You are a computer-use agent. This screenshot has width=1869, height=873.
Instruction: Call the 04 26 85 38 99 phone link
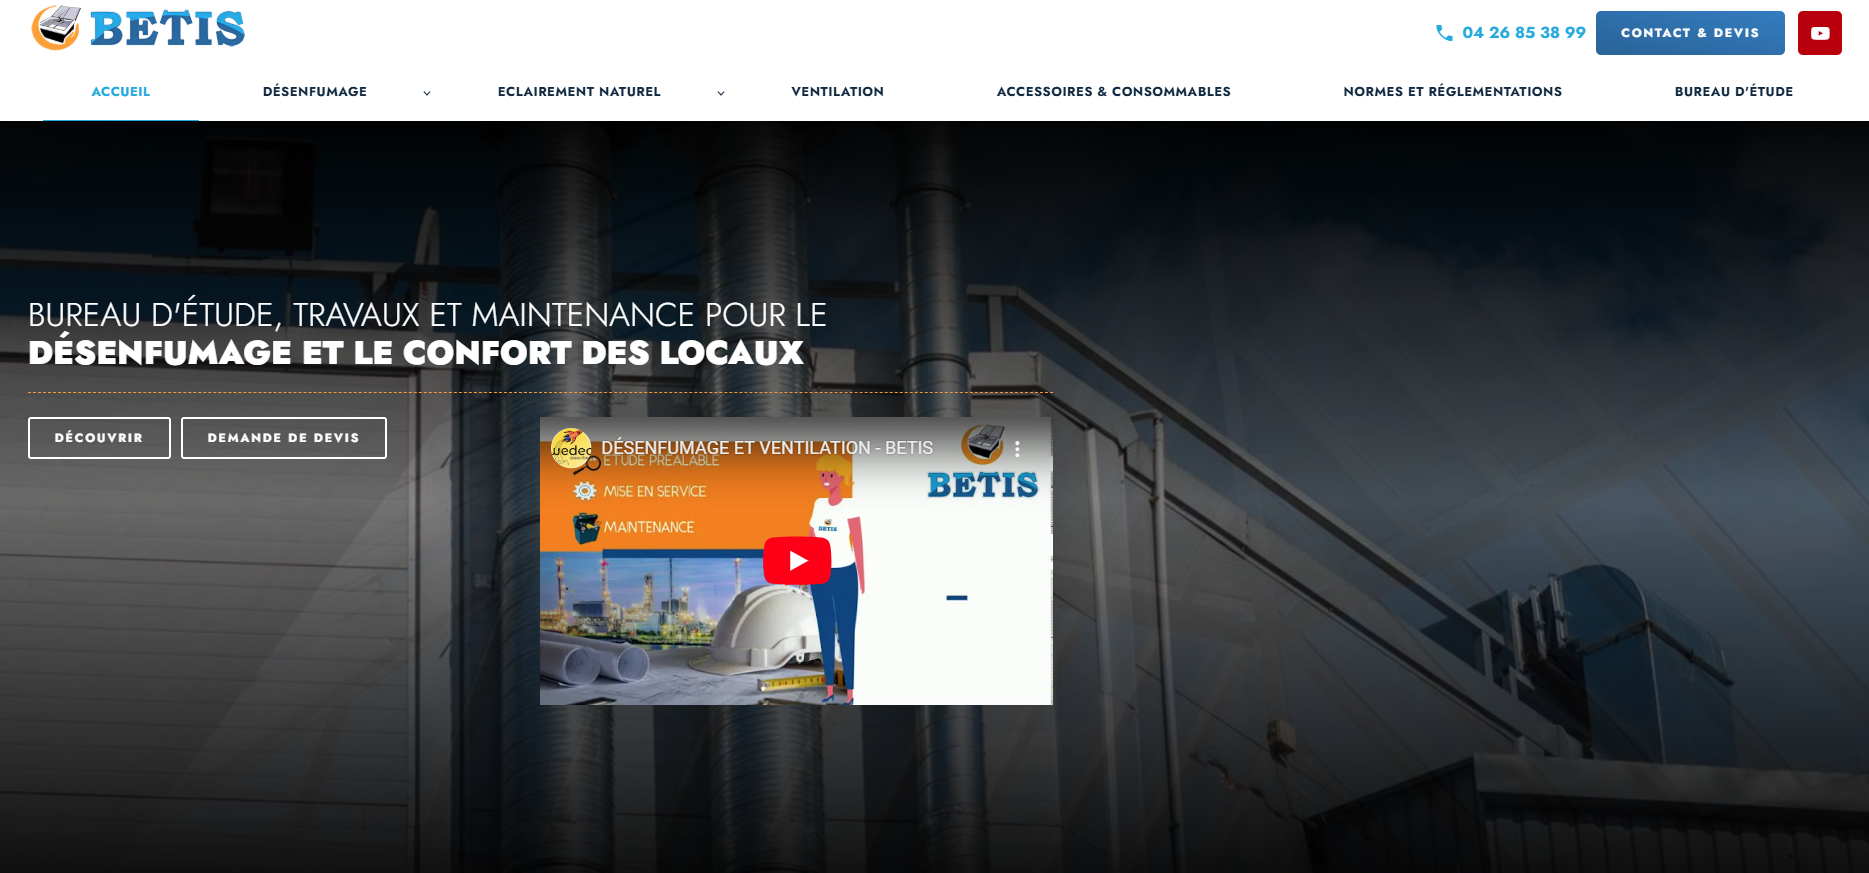coord(1524,33)
